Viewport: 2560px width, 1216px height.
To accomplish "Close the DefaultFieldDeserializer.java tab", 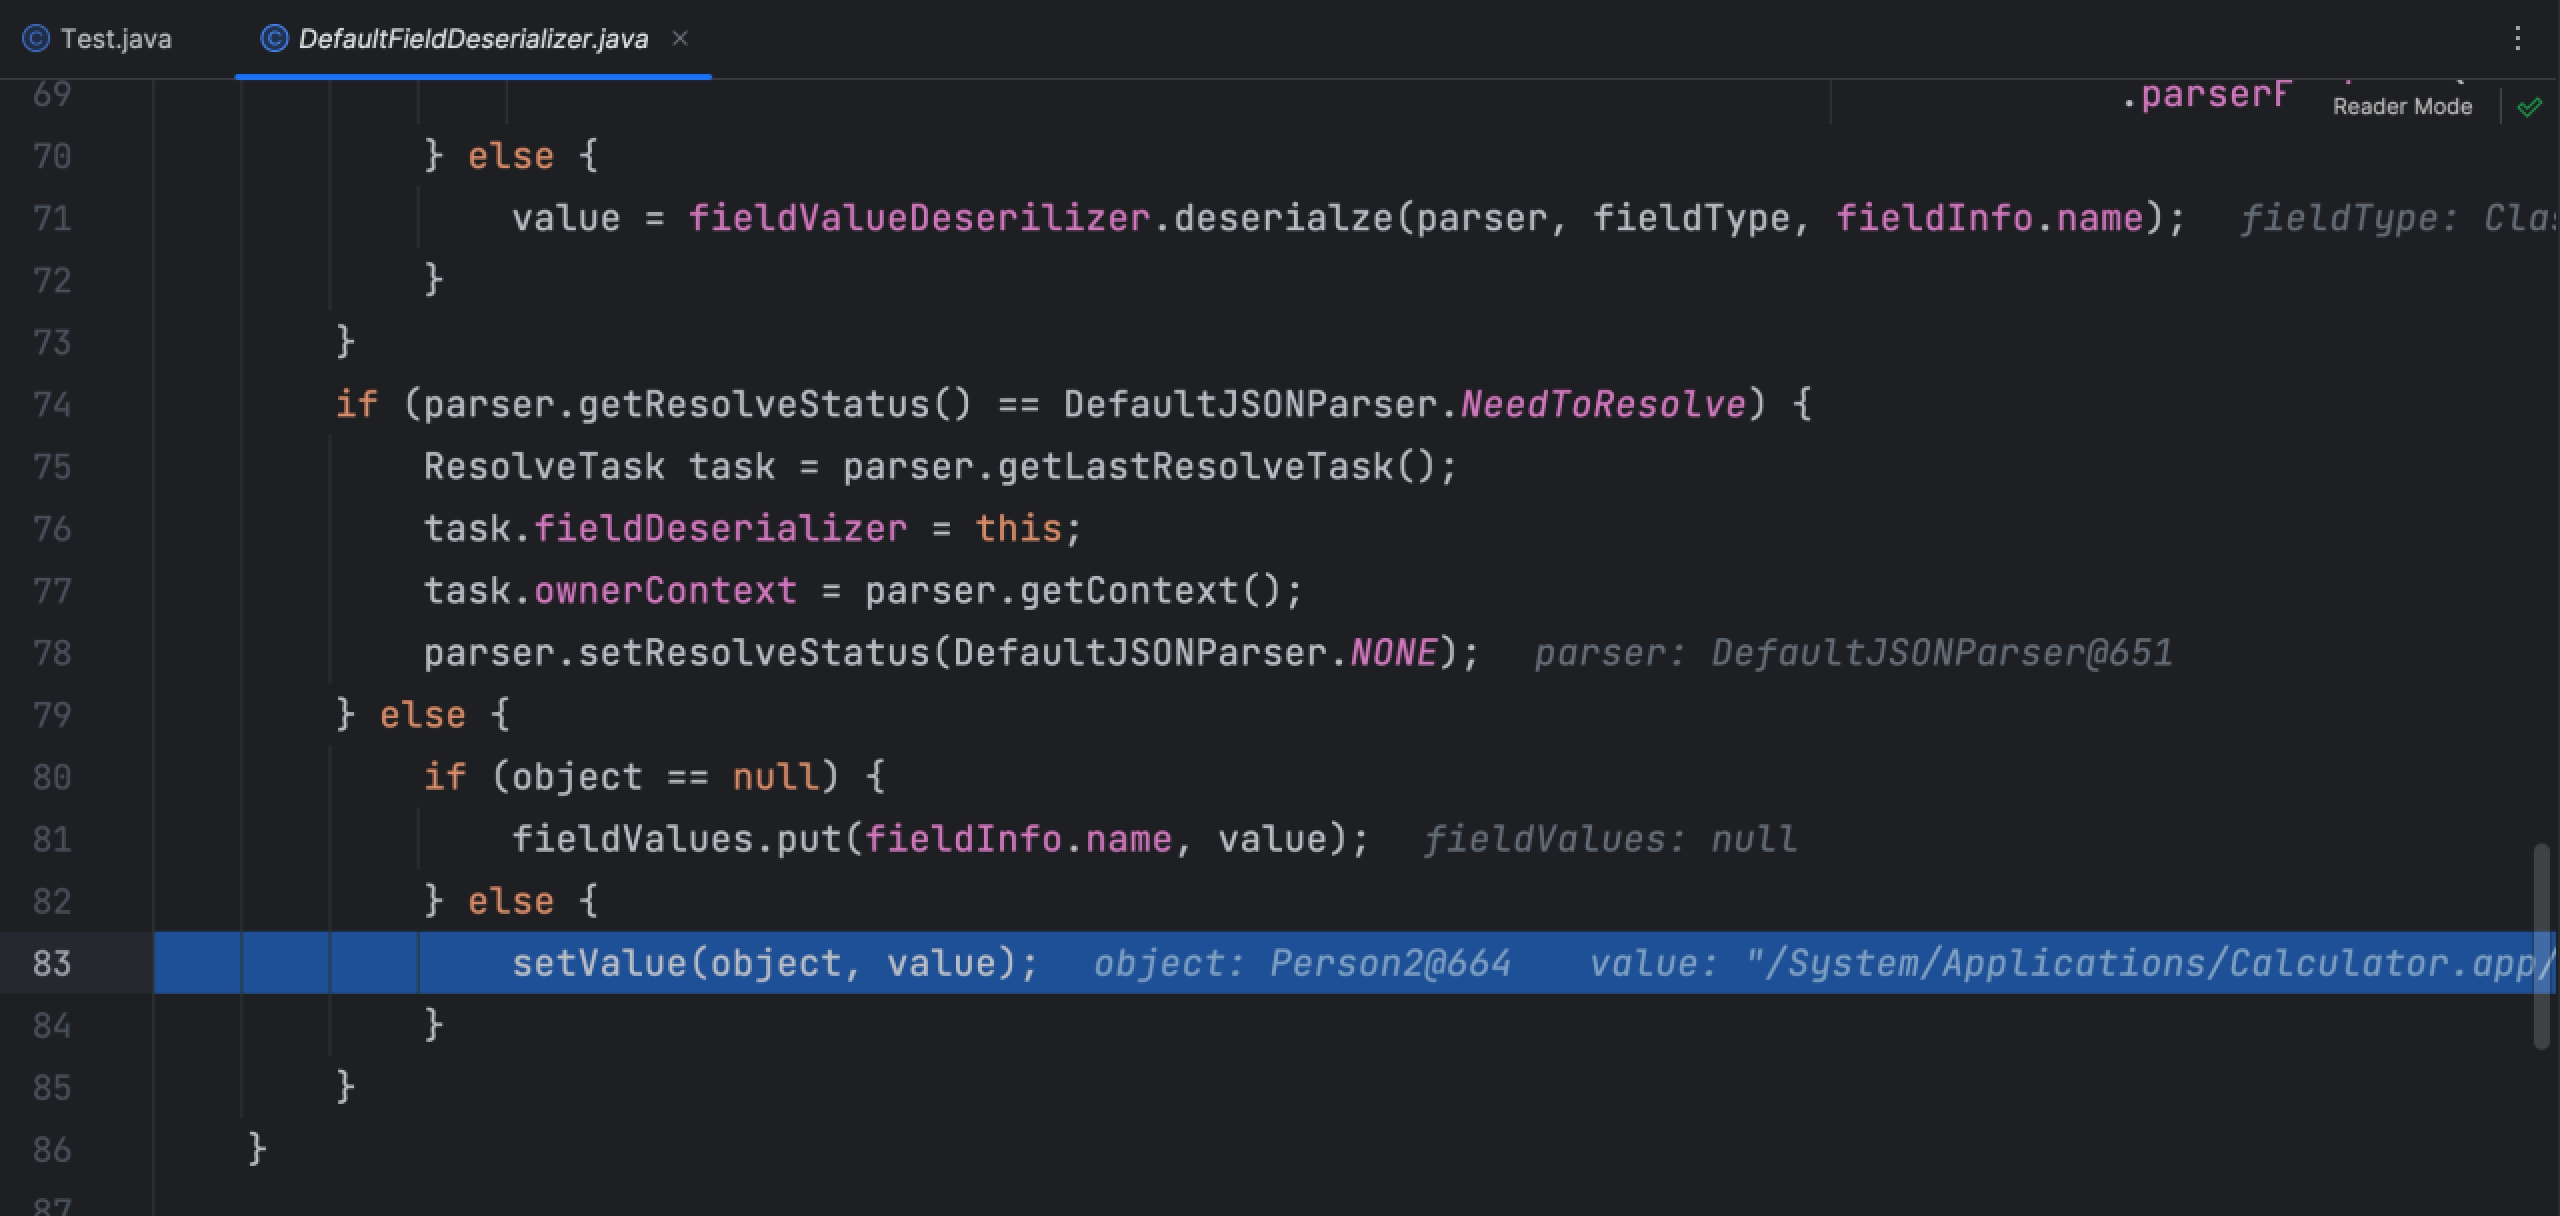I will [x=680, y=38].
